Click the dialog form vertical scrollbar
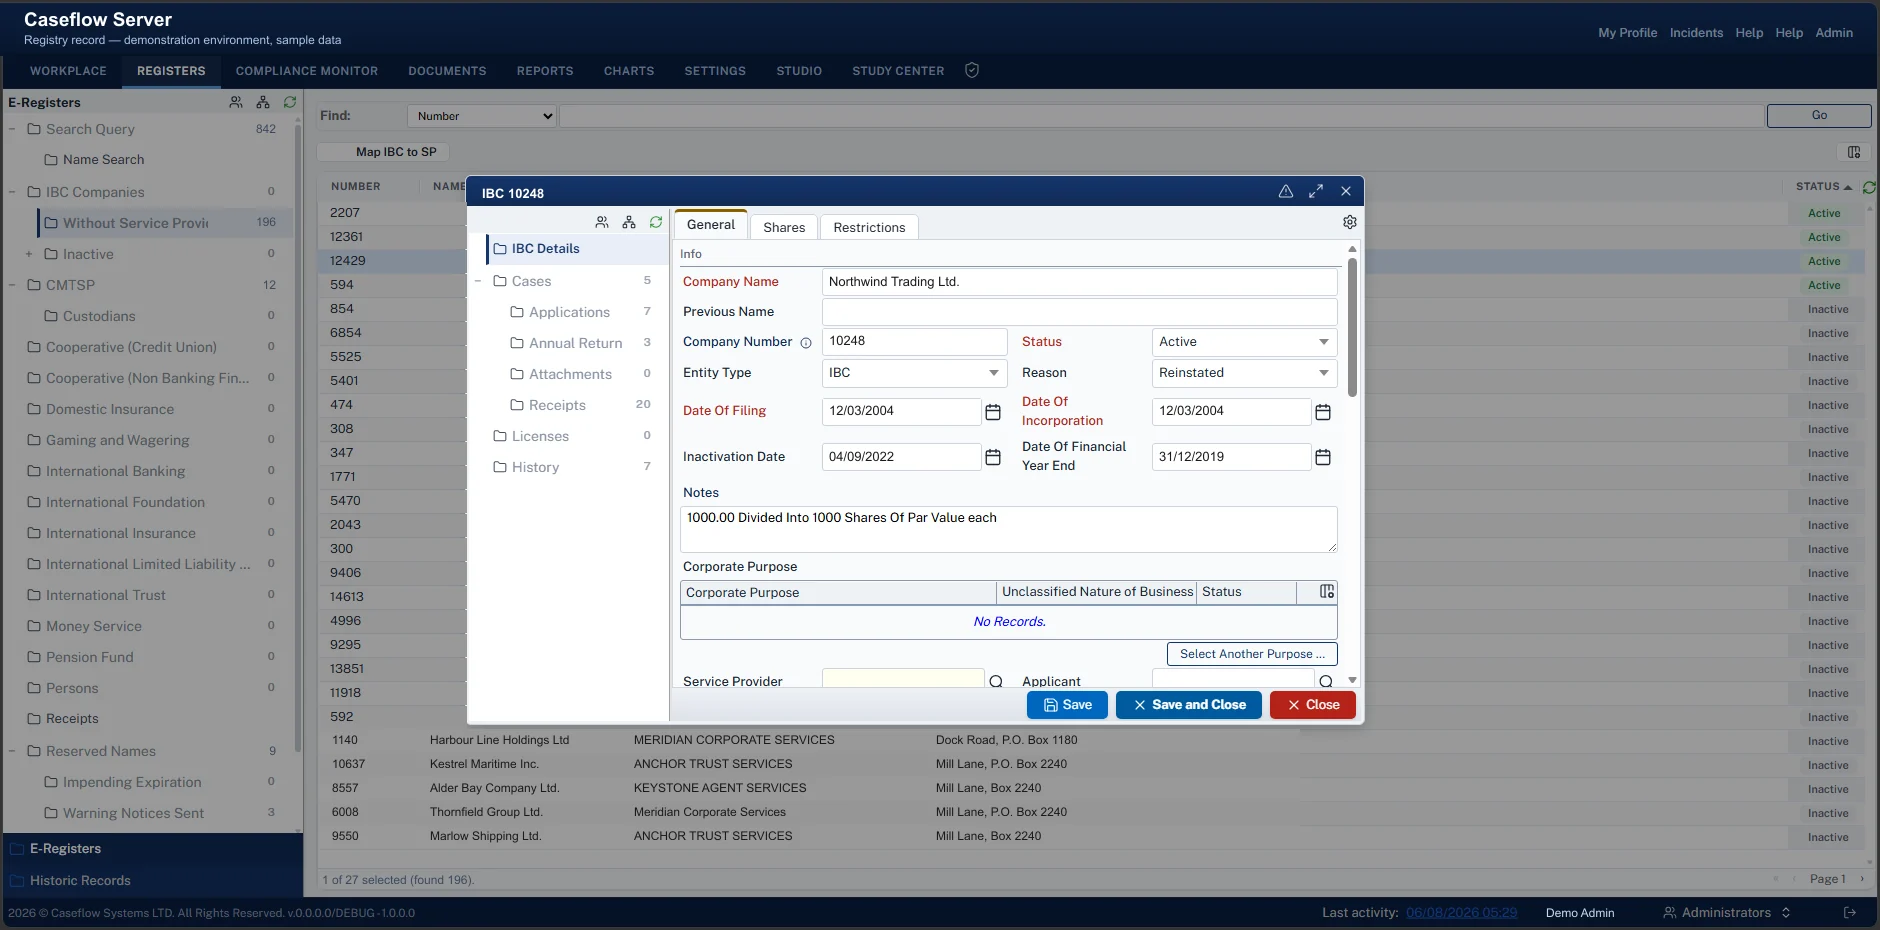Screen dimensions: 1880x930 pyautogui.click(x=1352, y=328)
